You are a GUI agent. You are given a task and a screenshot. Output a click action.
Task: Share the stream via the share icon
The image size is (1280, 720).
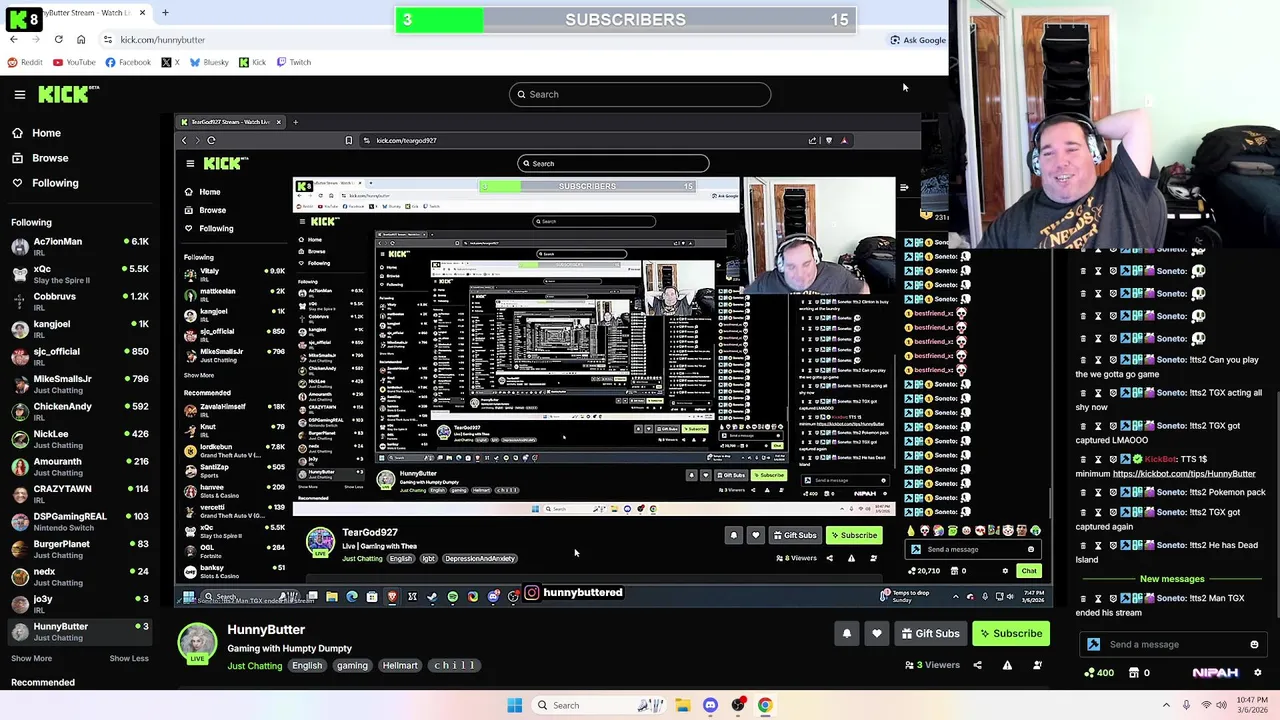coord(977,665)
